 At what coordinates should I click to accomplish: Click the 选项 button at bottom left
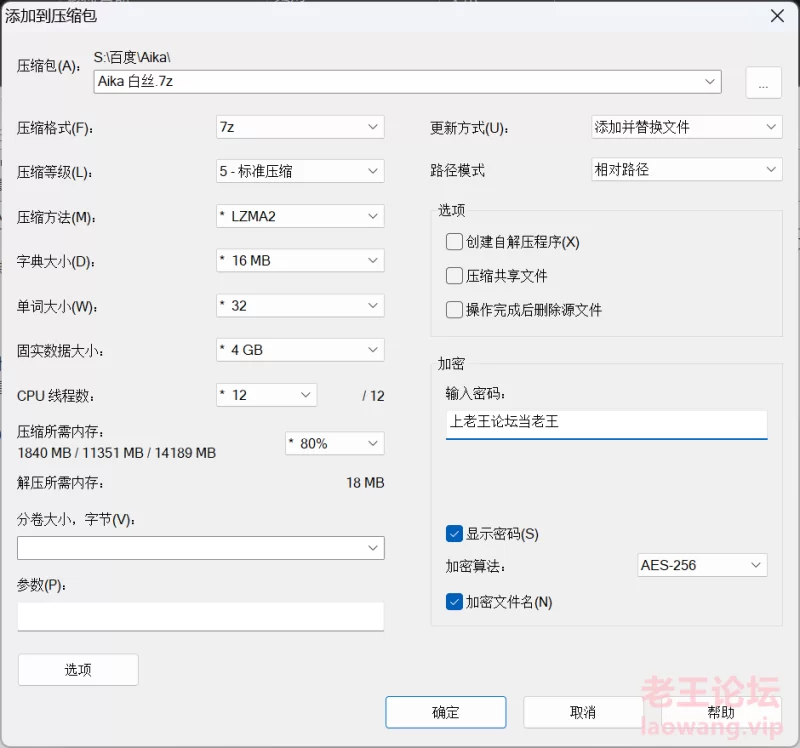pyautogui.click(x=78, y=669)
